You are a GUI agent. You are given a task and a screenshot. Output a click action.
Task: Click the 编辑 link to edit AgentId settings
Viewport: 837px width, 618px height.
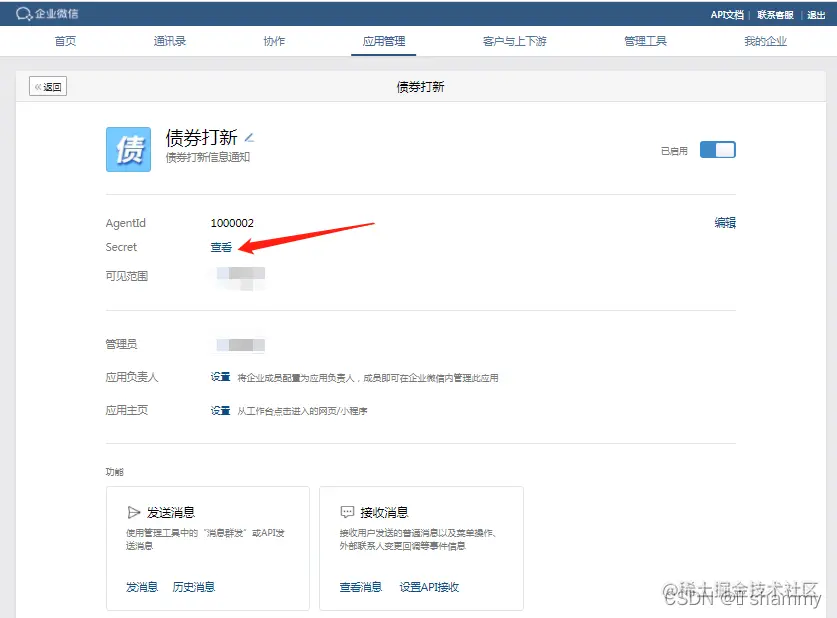724,222
